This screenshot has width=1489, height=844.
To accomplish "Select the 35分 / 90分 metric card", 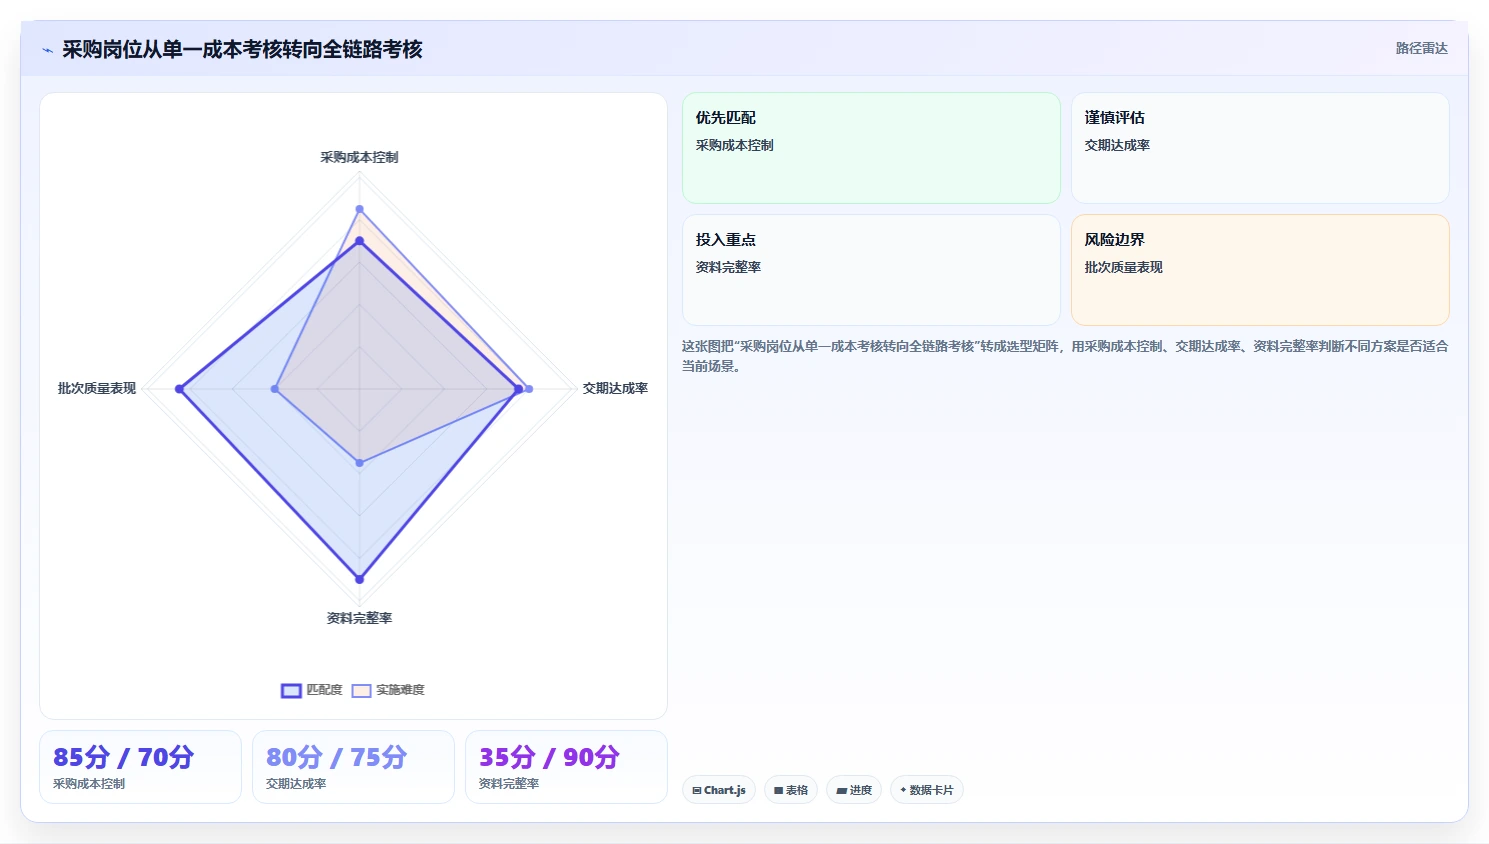I will (566, 767).
